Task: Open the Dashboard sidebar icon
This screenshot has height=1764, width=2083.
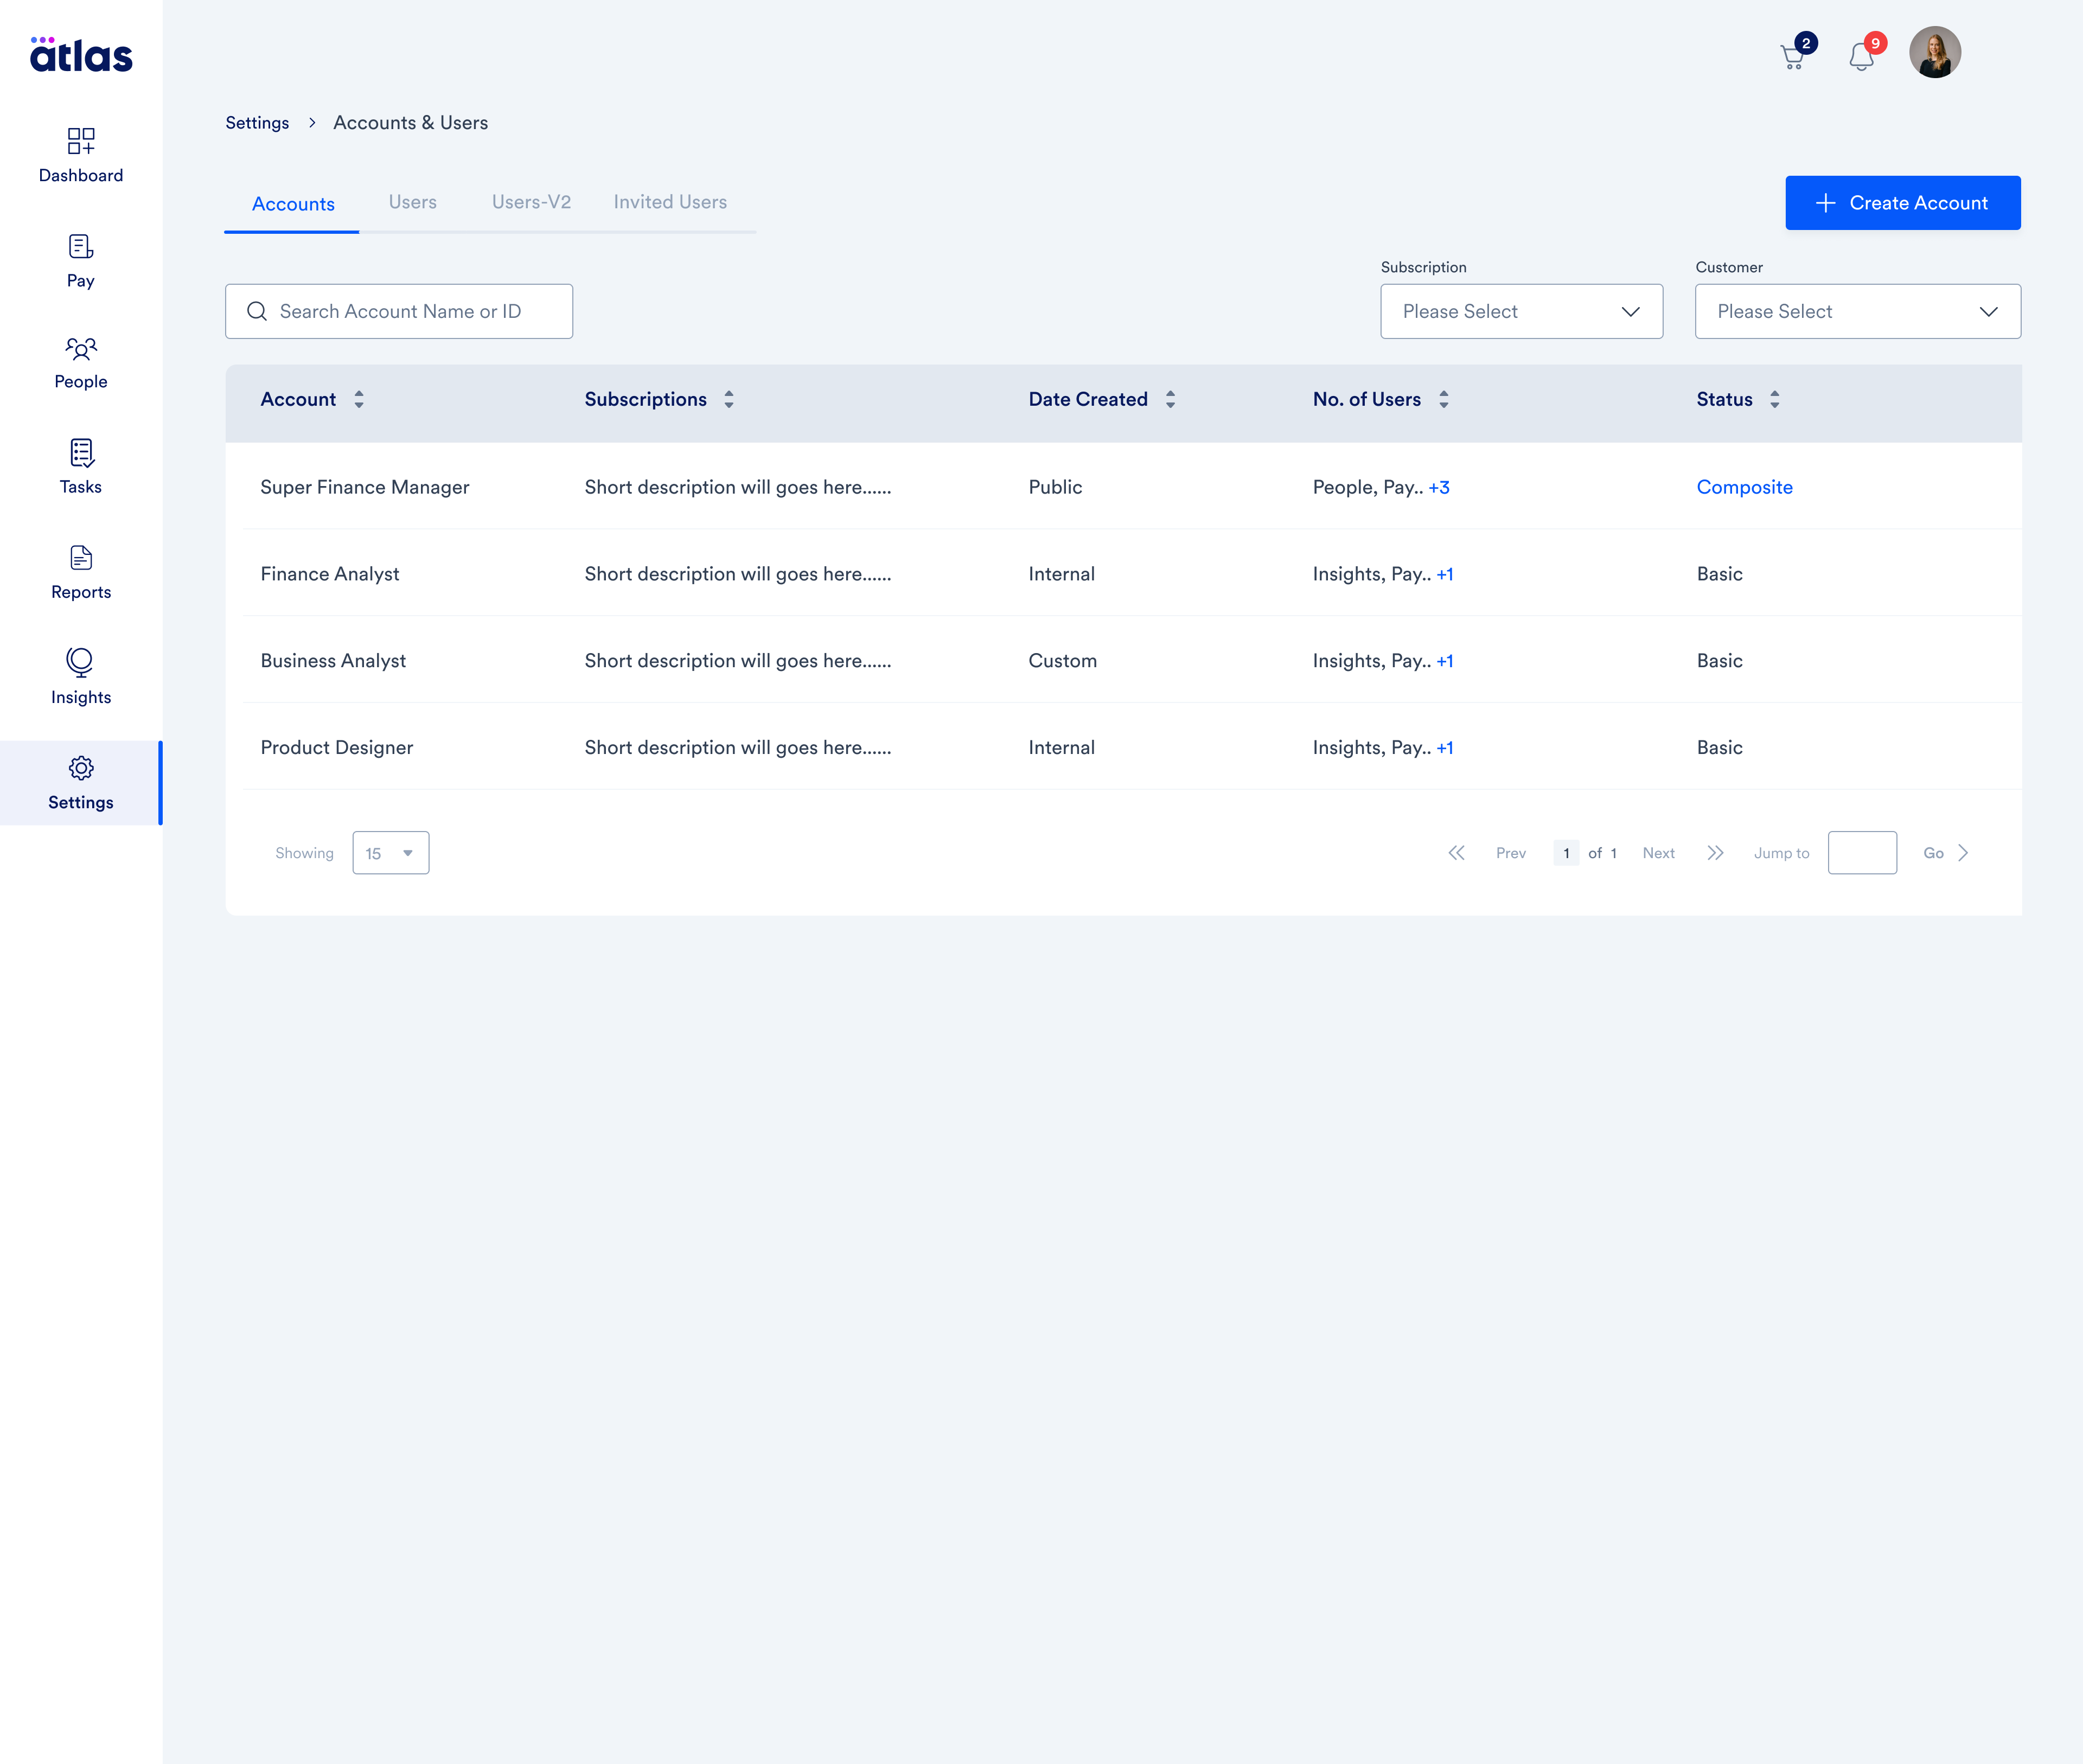Action: (x=81, y=141)
